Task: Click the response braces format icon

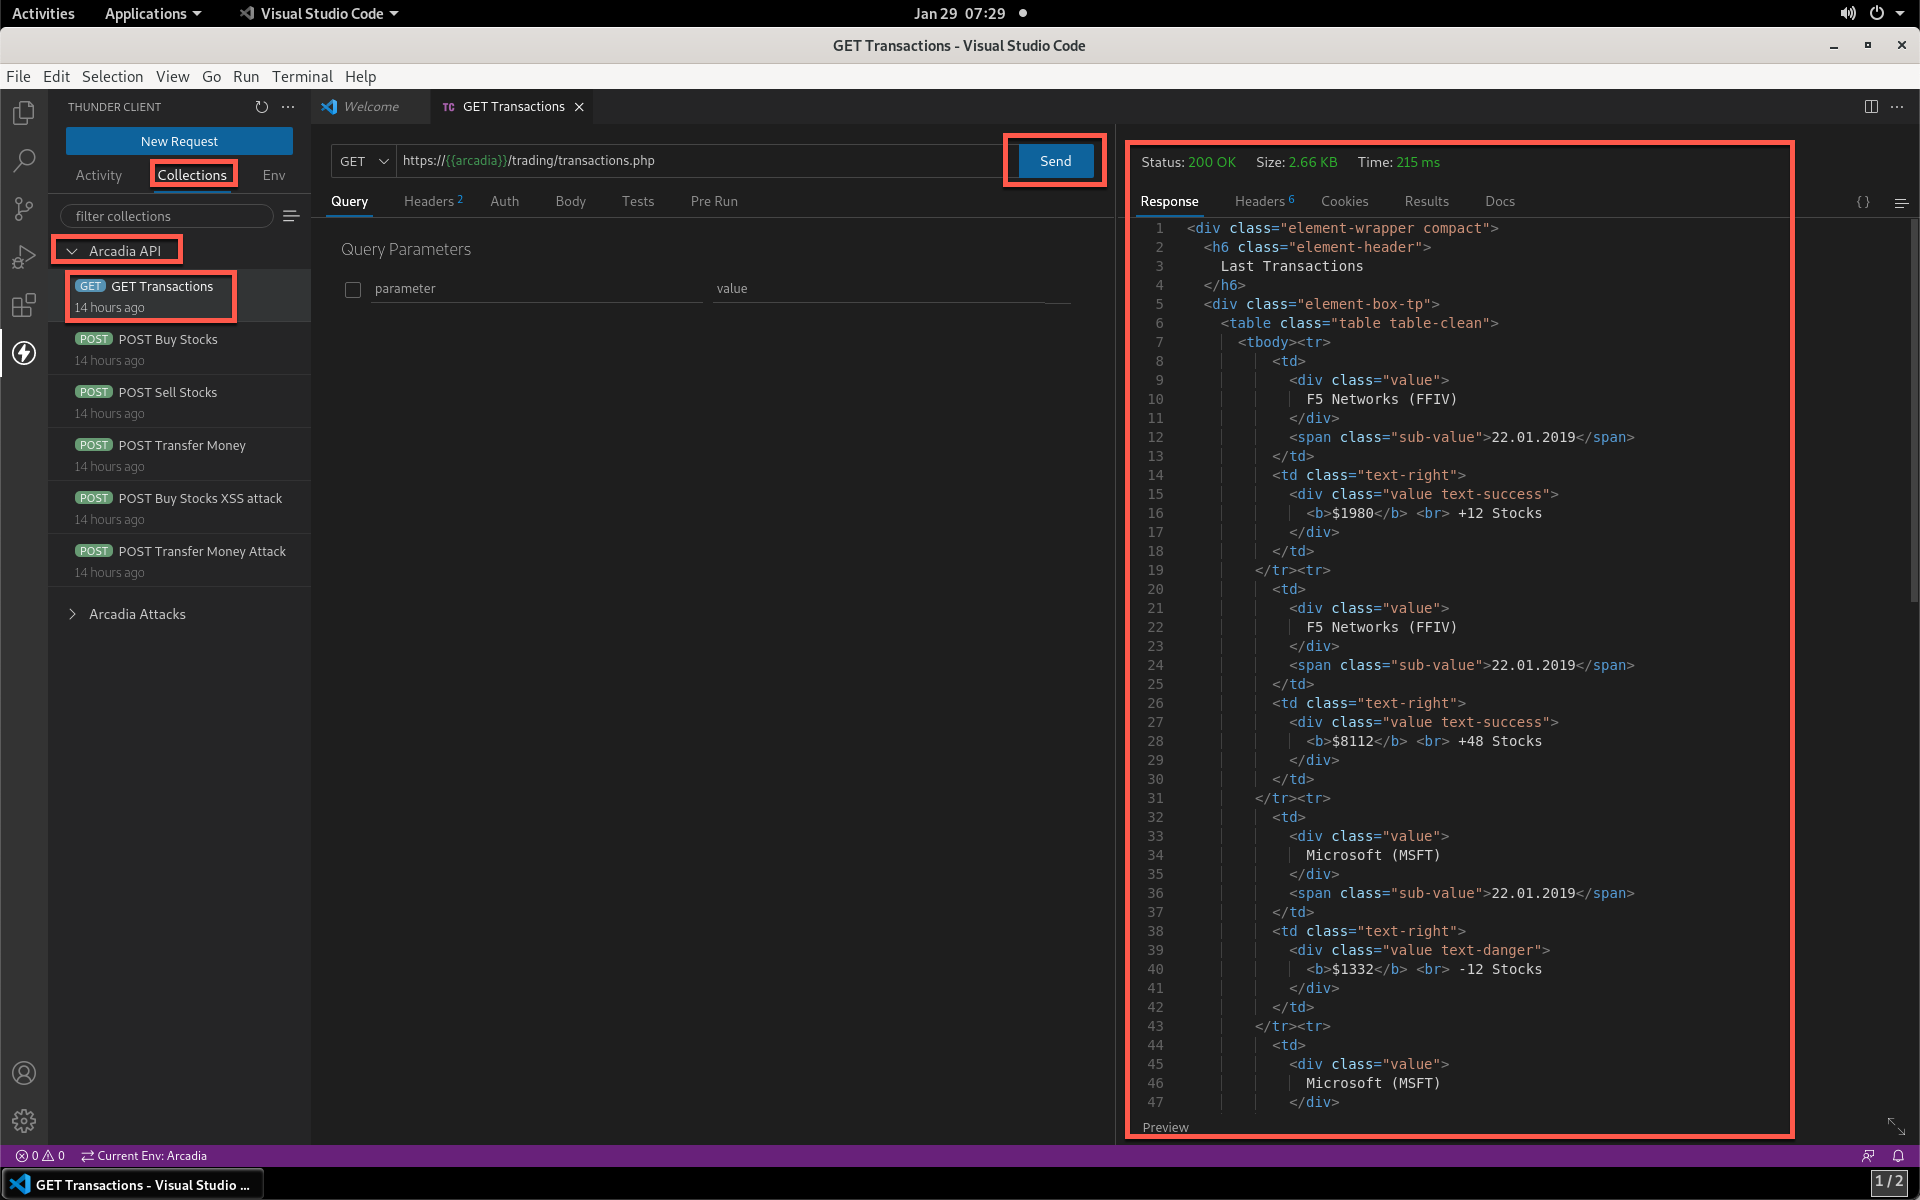Action: pyautogui.click(x=1863, y=202)
